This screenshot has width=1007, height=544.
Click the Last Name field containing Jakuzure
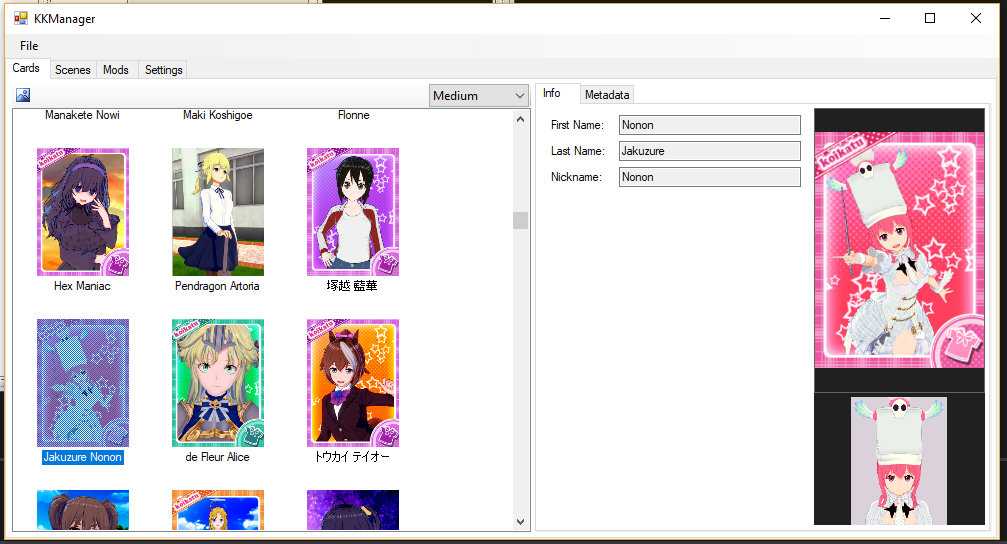point(710,151)
